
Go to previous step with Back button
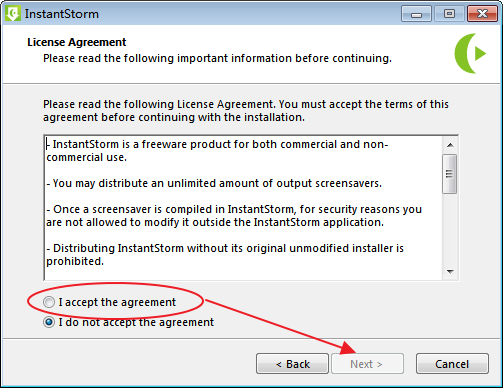click(292, 364)
